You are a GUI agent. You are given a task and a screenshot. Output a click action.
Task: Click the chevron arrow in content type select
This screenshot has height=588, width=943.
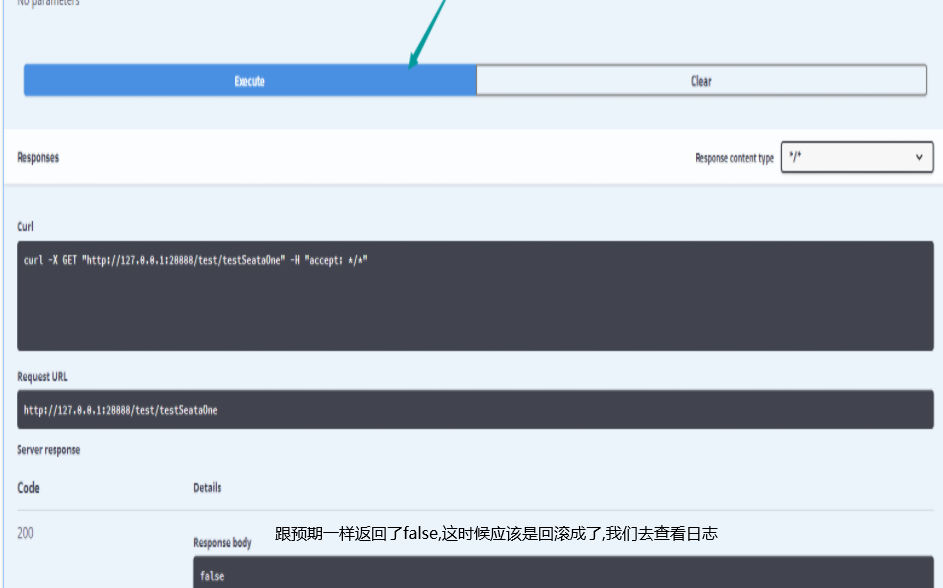point(919,157)
